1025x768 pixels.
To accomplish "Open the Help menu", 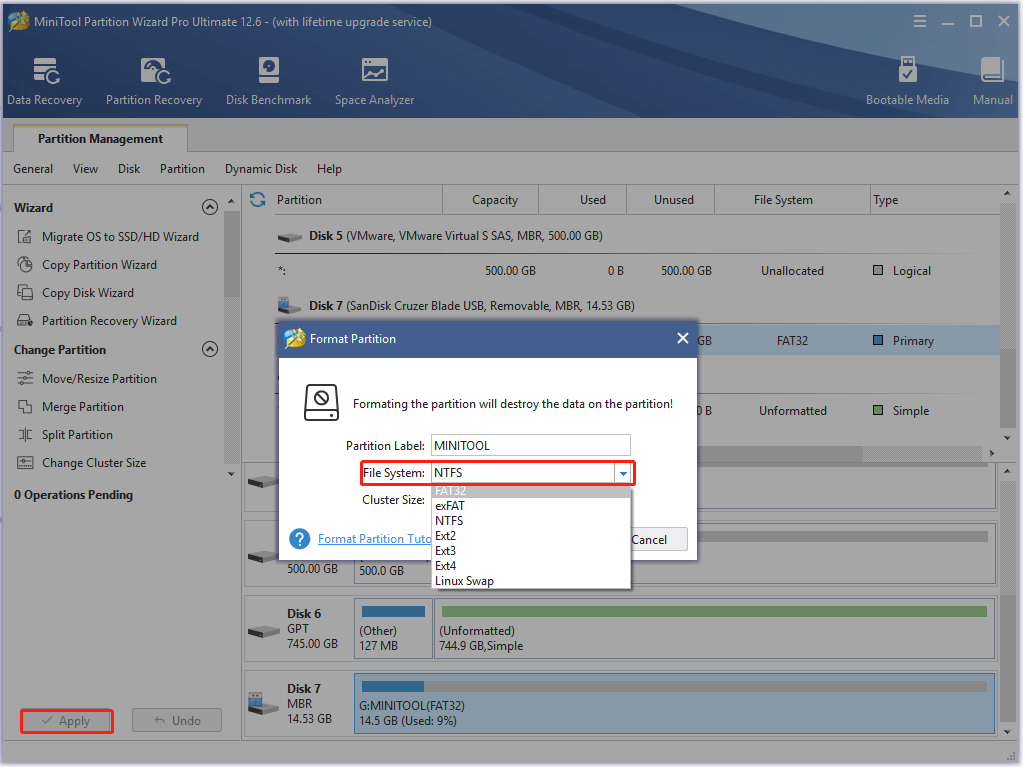I will click(x=329, y=169).
